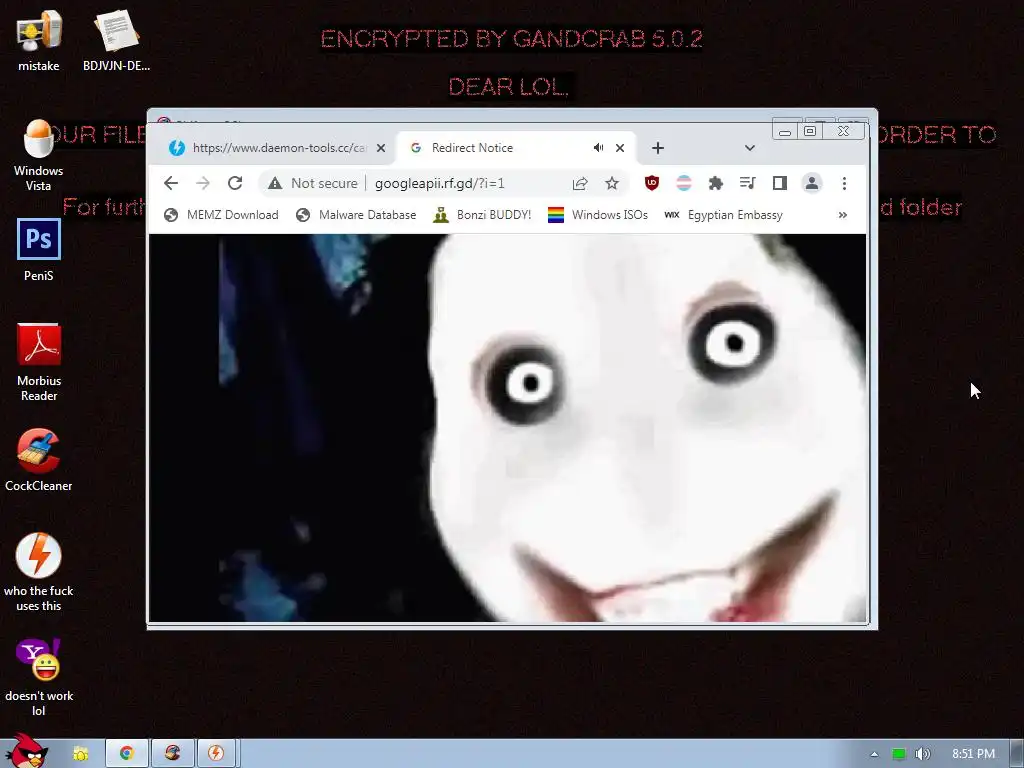1024x768 pixels.
Task: Click the Not secure warning triangle icon
Action: pyautogui.click(x=275, y=184)
